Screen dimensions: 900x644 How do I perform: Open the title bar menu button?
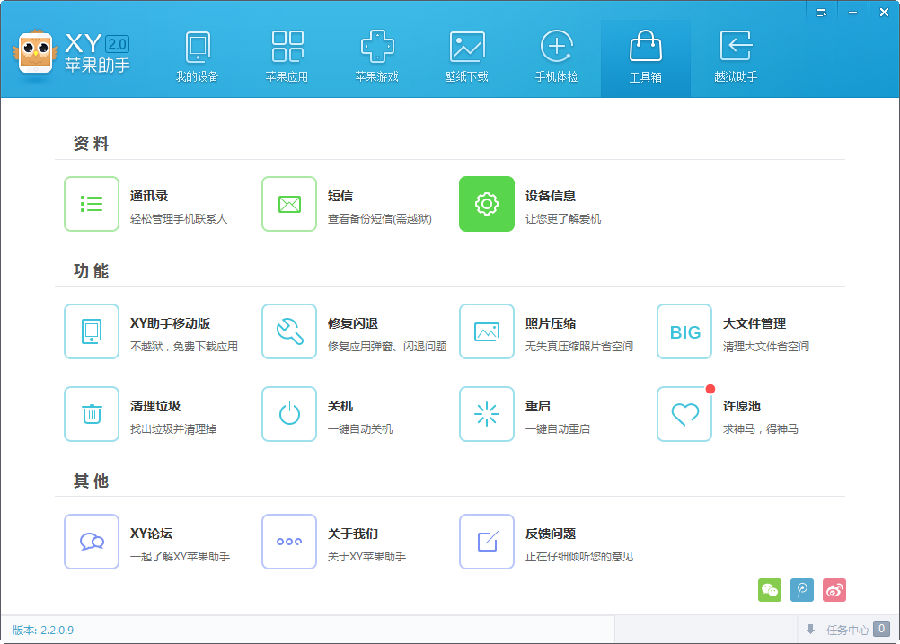point(821,12)
